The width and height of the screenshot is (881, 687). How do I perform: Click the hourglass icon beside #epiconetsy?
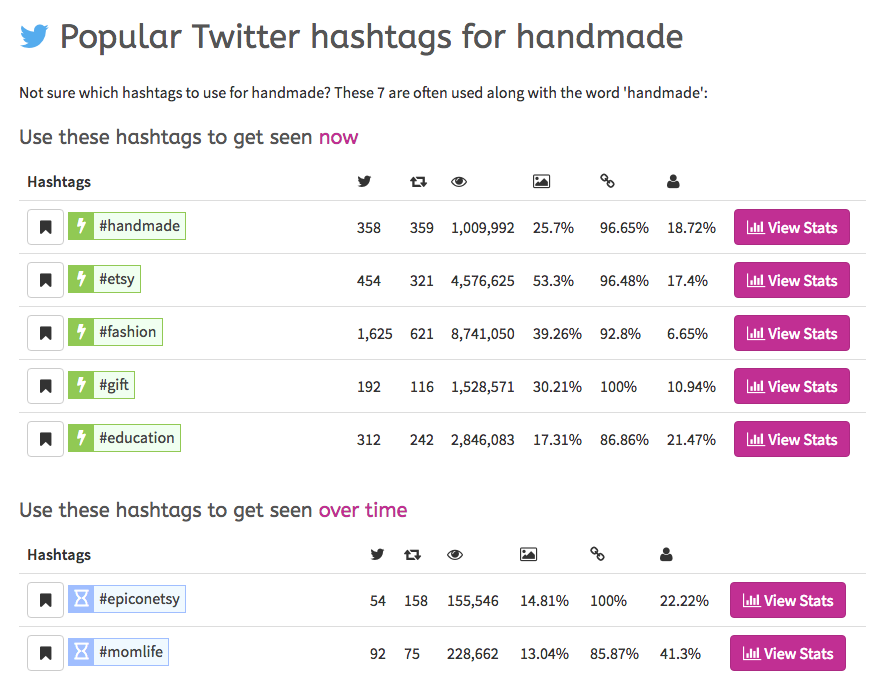81,600
